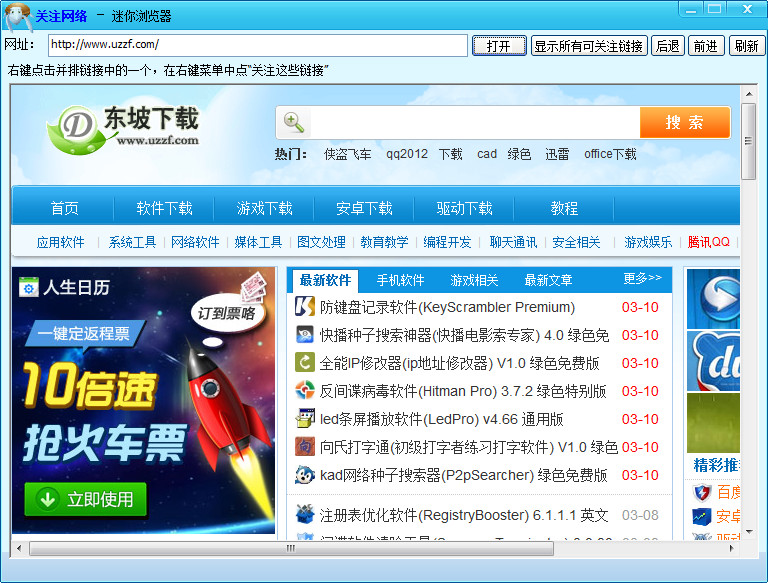Go forward with 前进 button

[x=706, y=46]
